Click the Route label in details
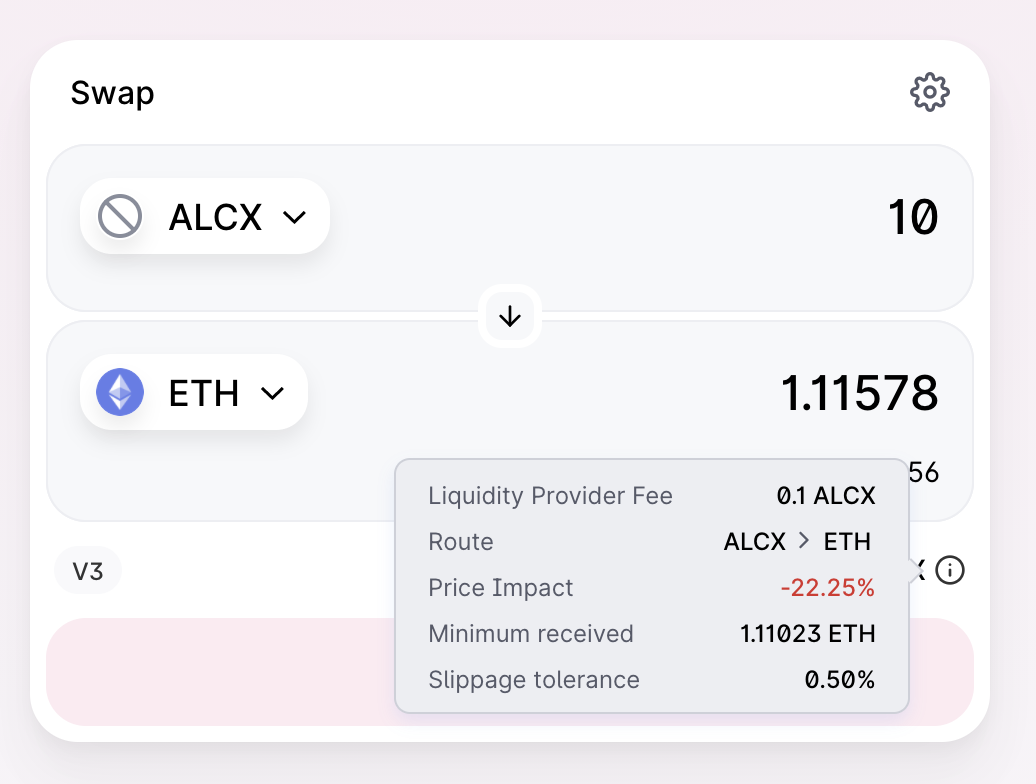Screen dimensions: 1036x784 tap(461, 542)
